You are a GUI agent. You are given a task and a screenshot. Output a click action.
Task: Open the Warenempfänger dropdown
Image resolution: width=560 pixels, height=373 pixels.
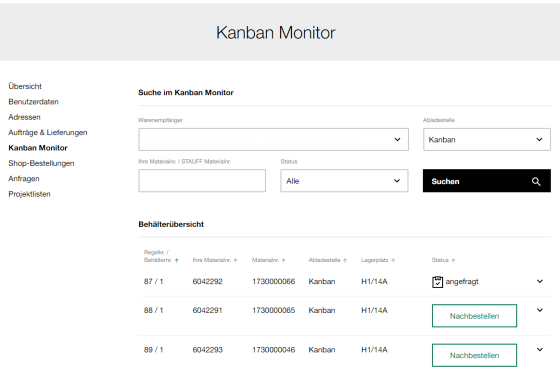point(274,139)
